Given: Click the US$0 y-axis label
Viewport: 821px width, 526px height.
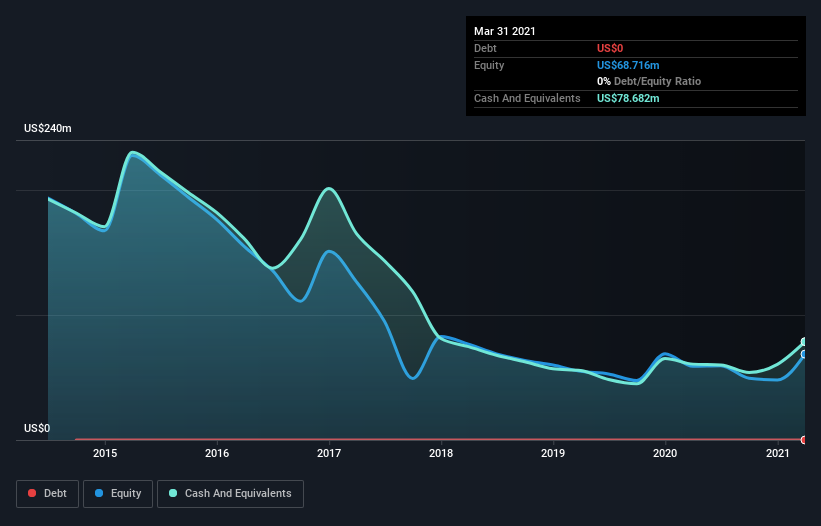Looking at the screenshot, I should click(37, 428).
